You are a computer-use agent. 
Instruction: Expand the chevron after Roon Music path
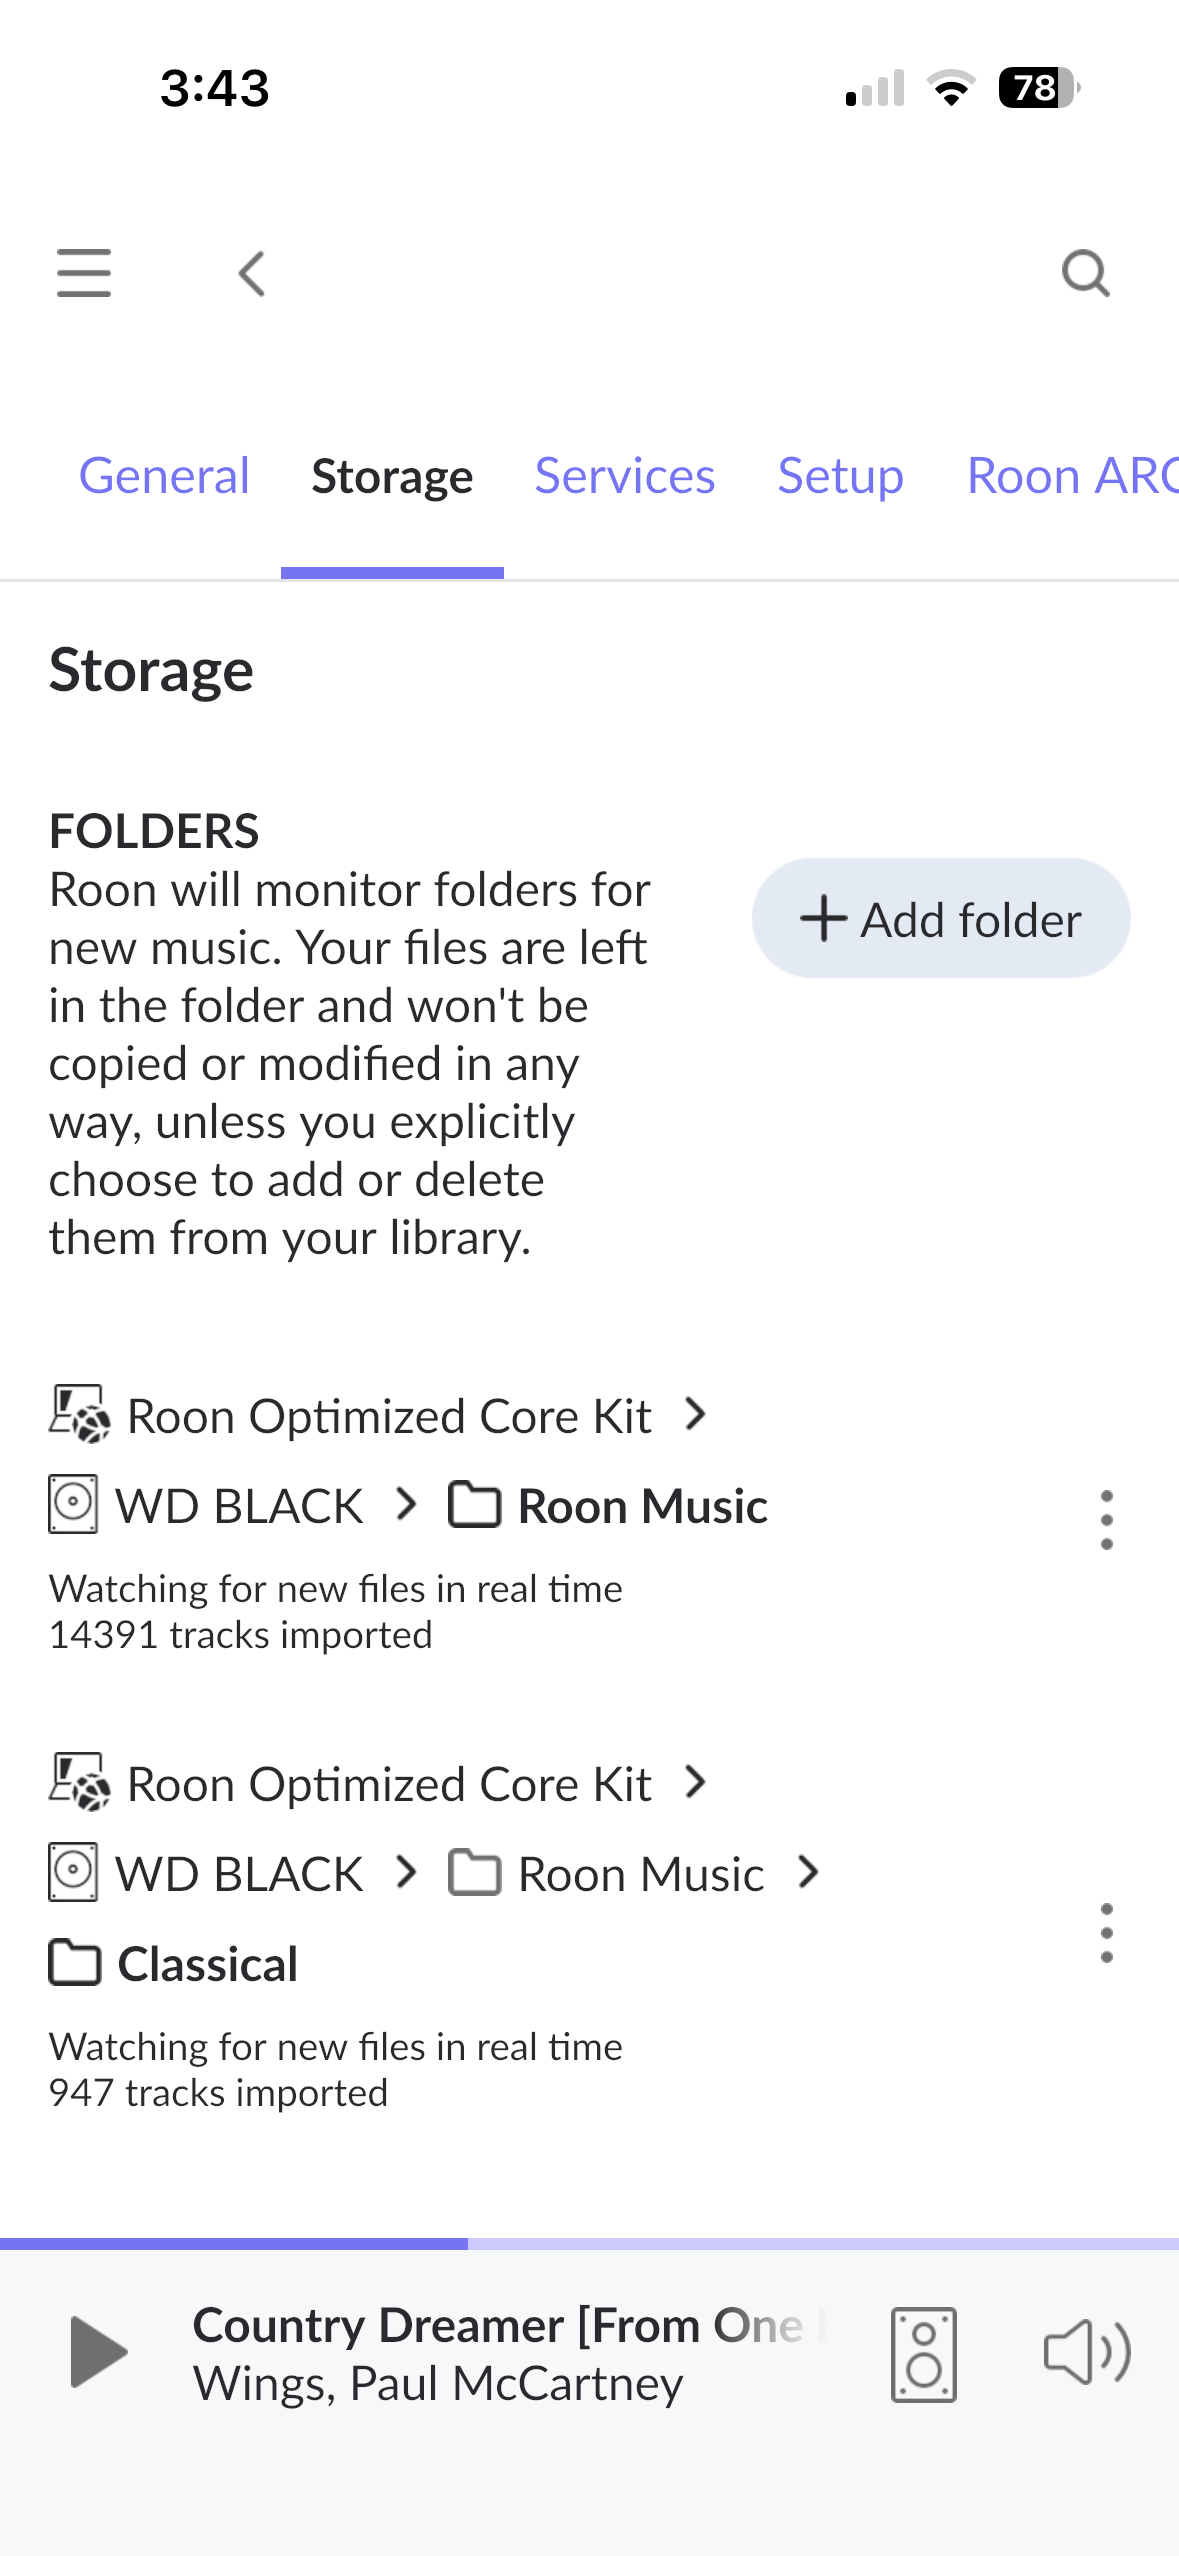click(x=809, y=1872)
